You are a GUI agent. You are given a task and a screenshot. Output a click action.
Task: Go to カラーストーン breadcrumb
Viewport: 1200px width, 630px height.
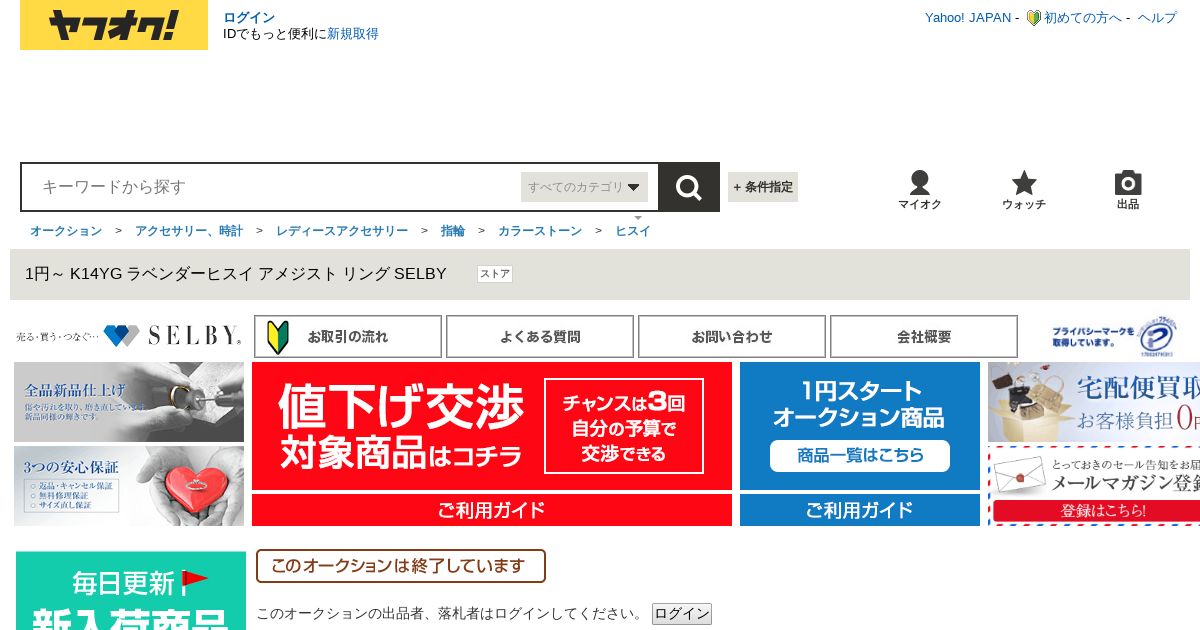point(540,231)
